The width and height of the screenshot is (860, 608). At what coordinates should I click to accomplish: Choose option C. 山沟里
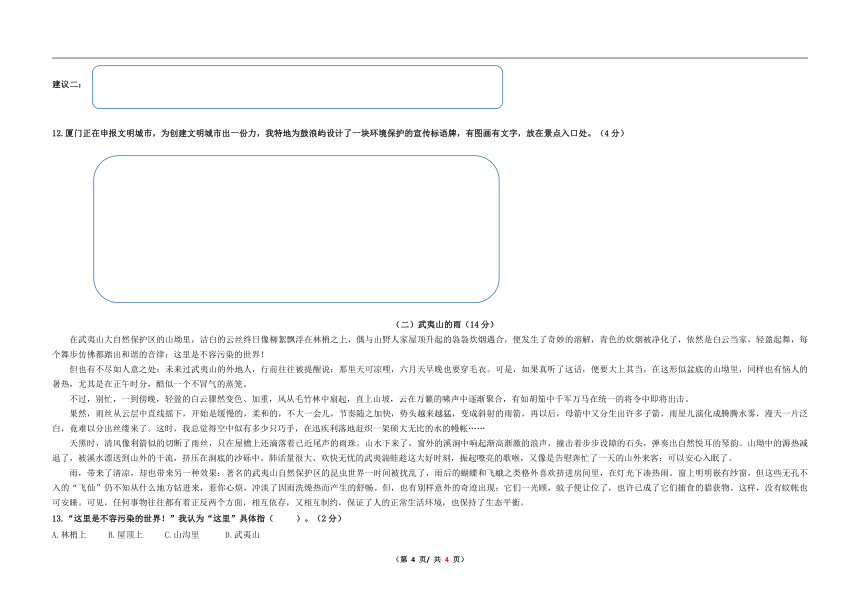pos(182,535)
